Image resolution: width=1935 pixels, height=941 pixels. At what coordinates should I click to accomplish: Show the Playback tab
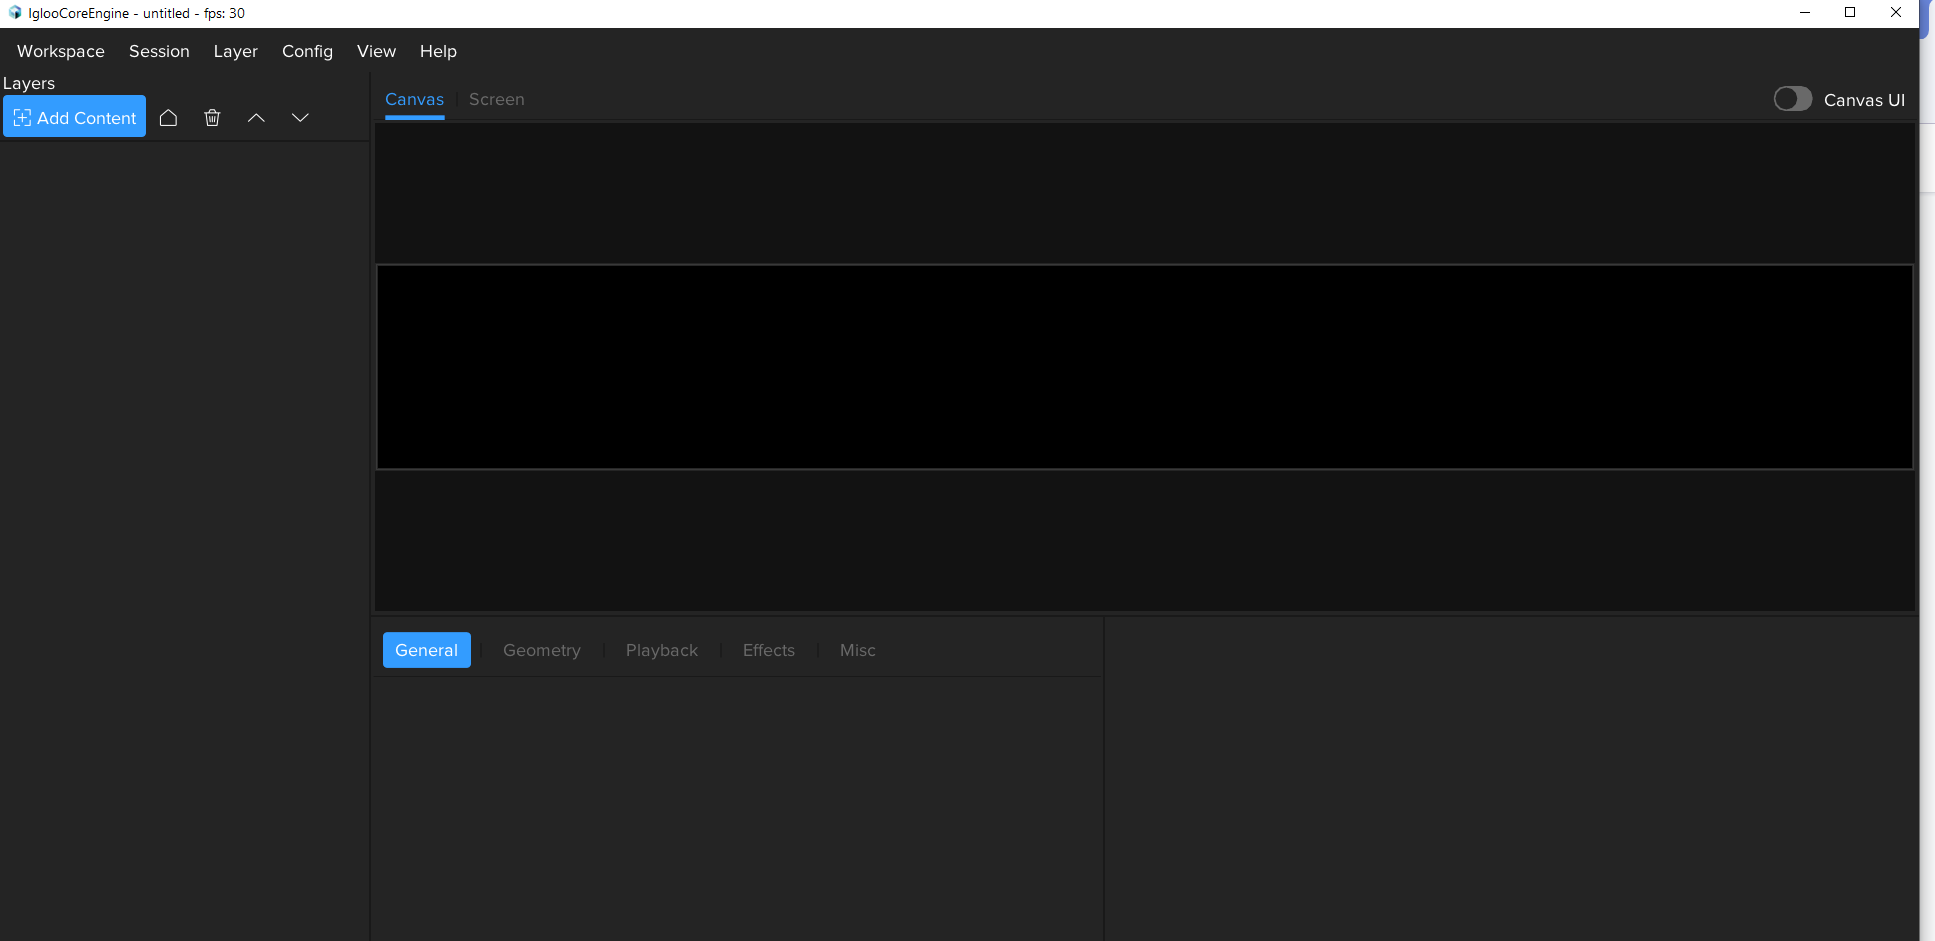point(661,650)
